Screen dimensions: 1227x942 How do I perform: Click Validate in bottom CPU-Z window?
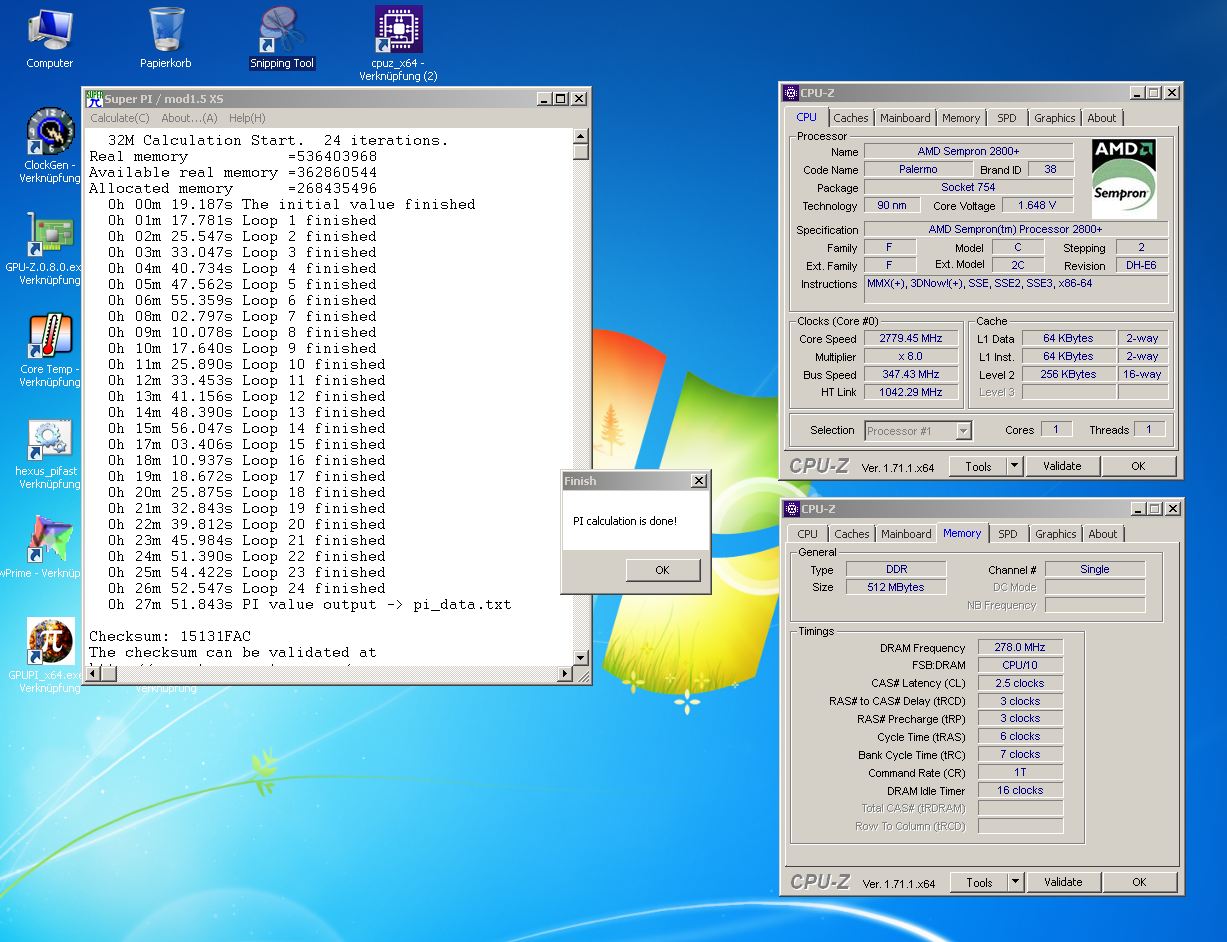(x=1063, y=882)
